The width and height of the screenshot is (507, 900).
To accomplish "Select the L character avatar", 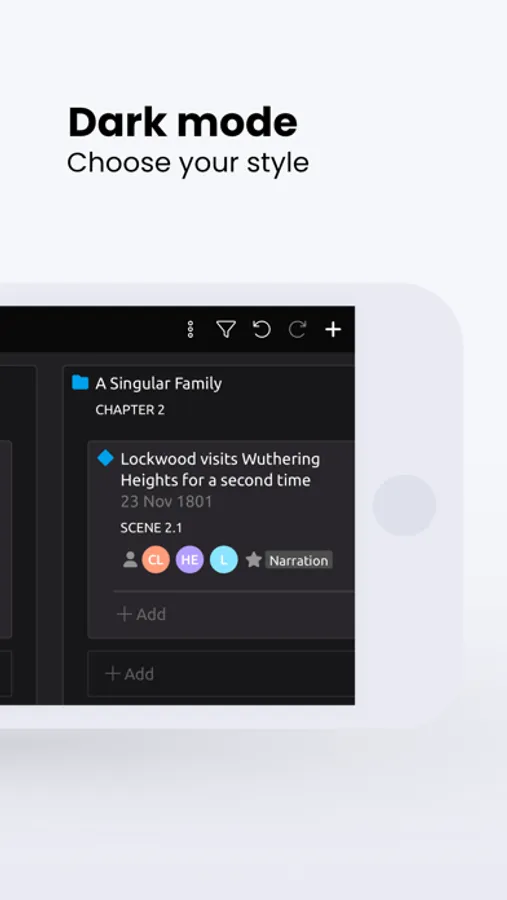I will tap(224, 560).
